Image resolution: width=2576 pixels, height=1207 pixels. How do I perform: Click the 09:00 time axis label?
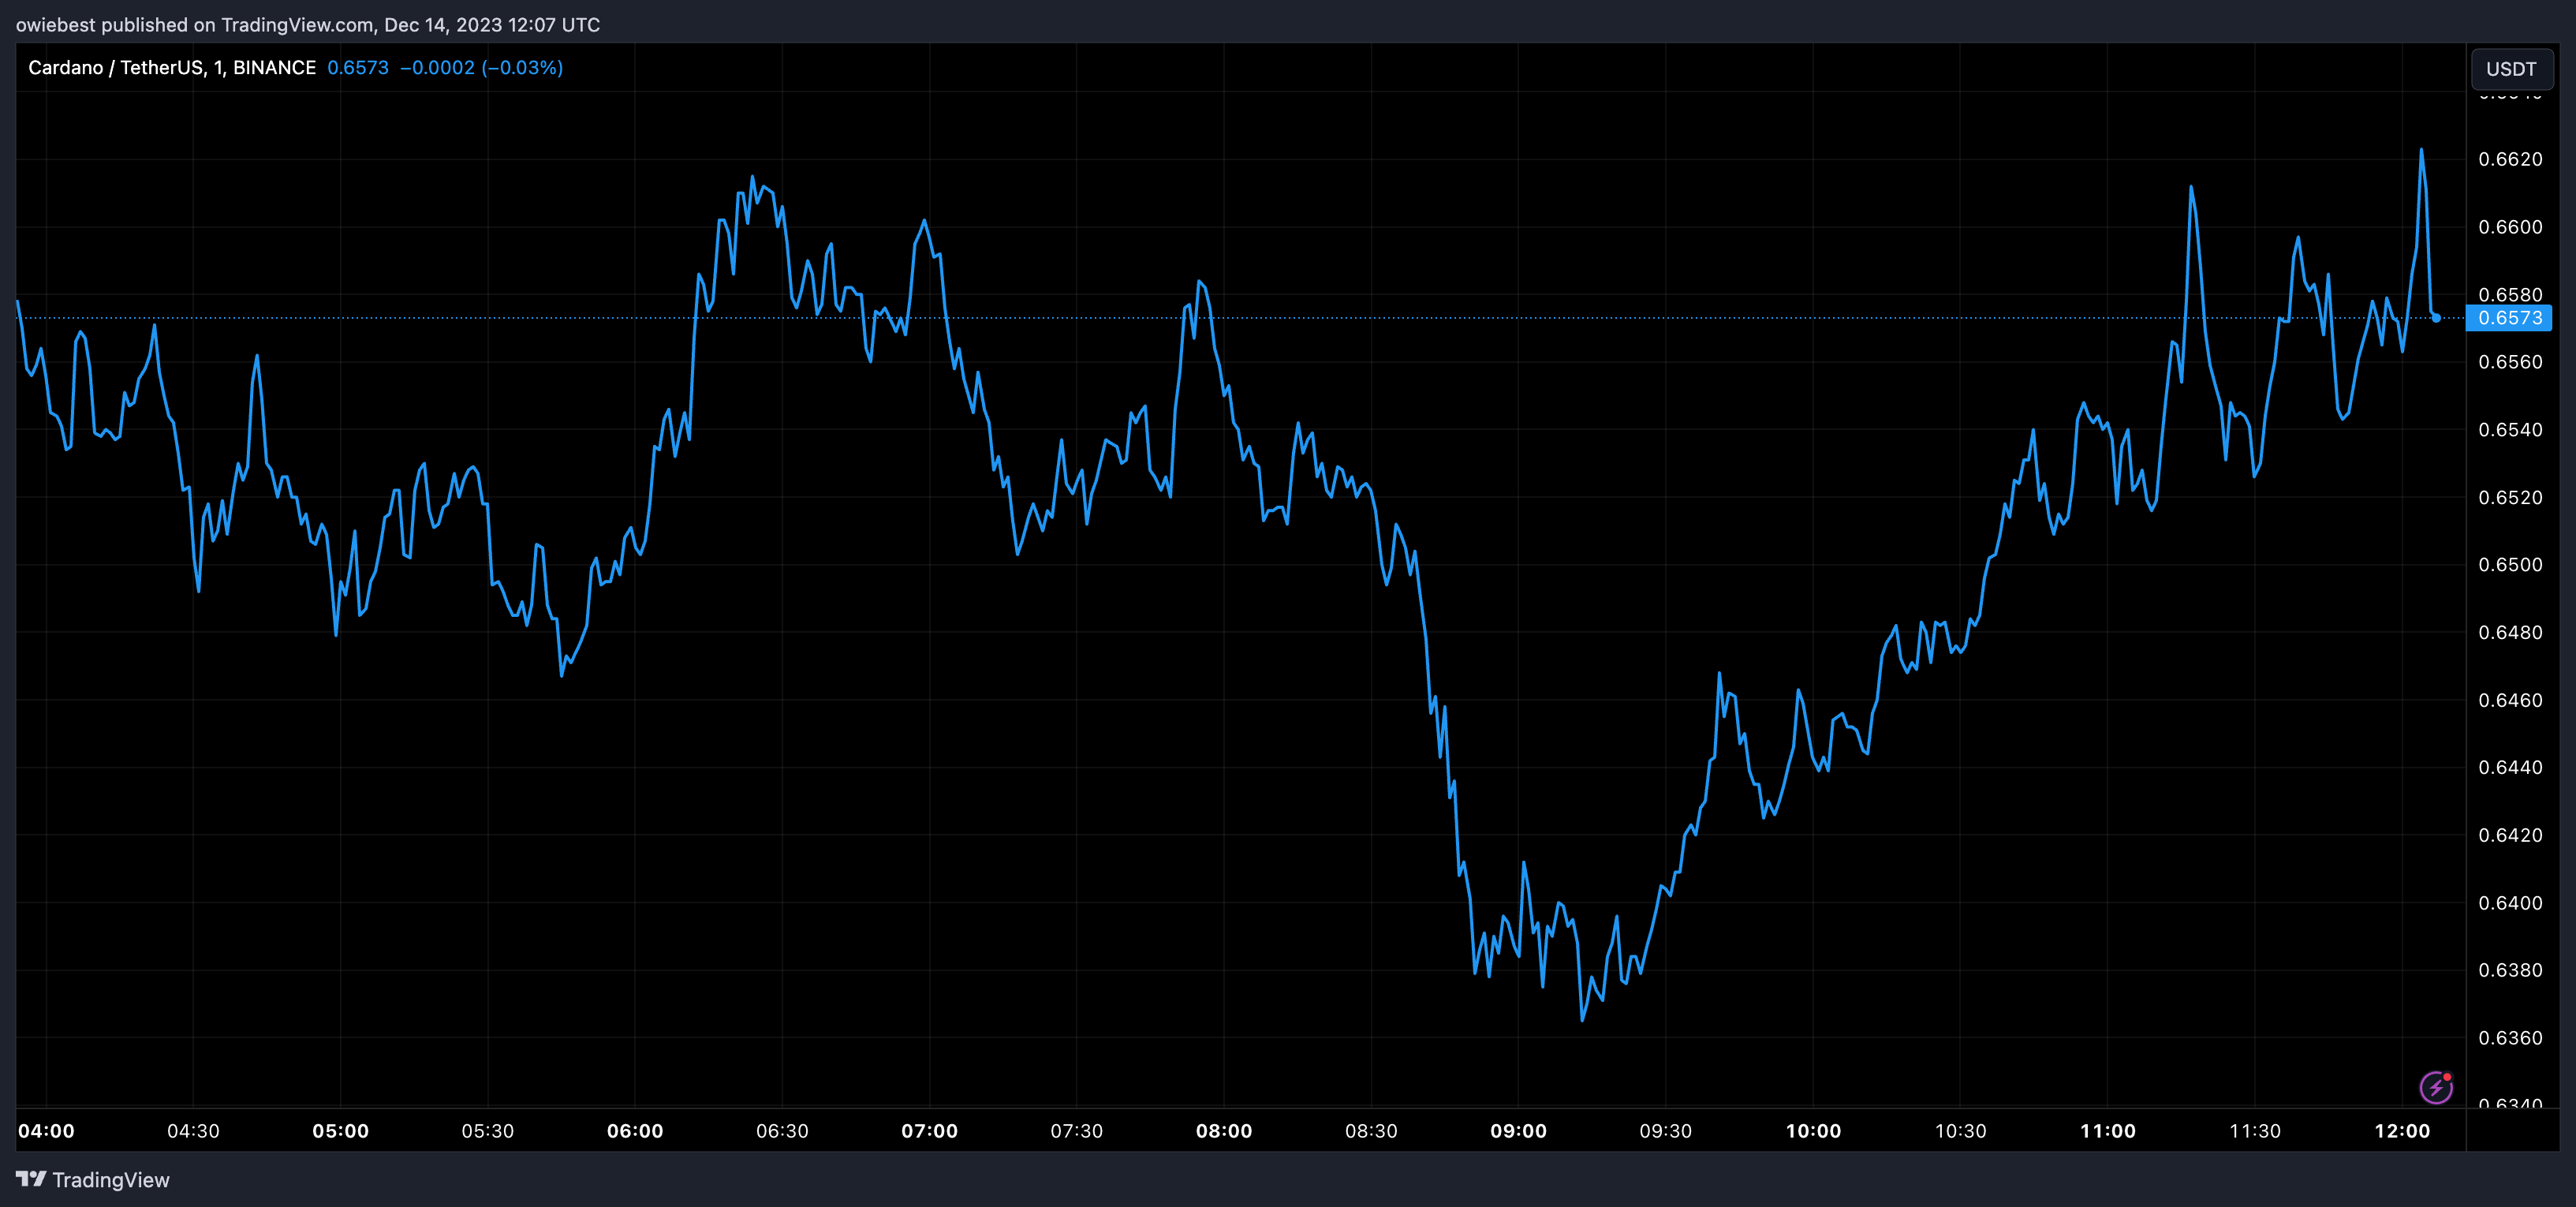coord(1519,1131)
